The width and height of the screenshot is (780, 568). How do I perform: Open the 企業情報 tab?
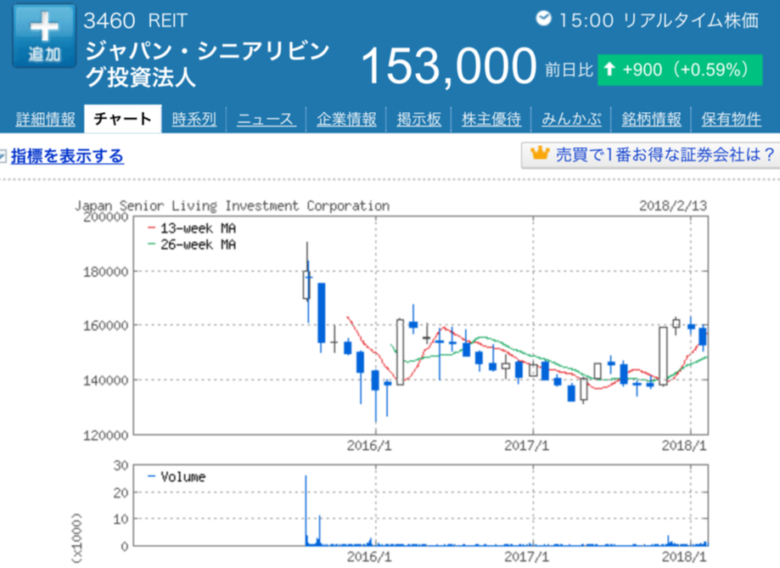point(346,119)
